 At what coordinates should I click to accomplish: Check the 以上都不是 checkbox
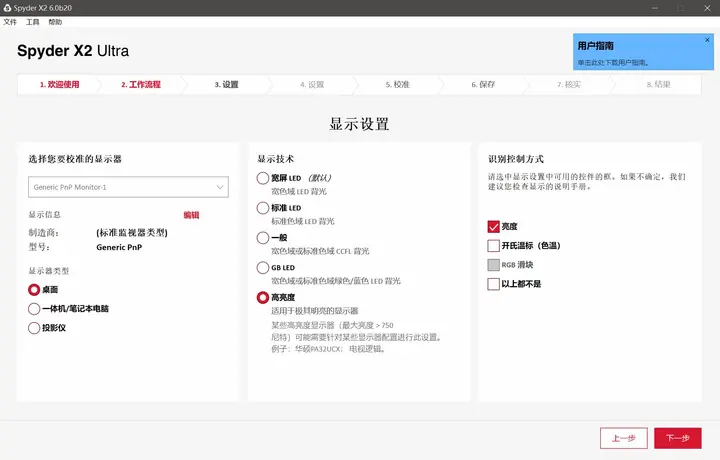pyautogui.click(x=494, y=284)
